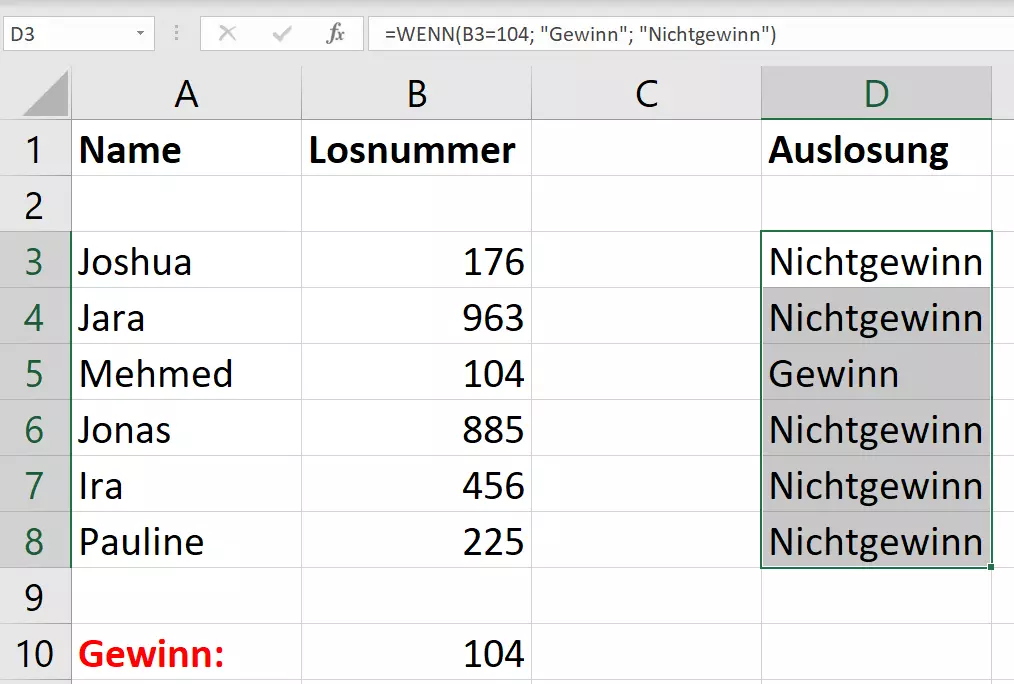Screen dimensions: 1014x684
Task: Select the cell containing 'Joshua'
Action: tap(186, 261)
